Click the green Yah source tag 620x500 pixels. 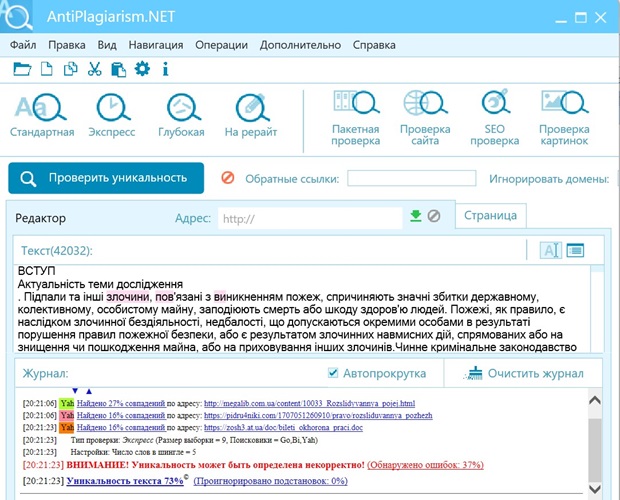pos(67,404)
